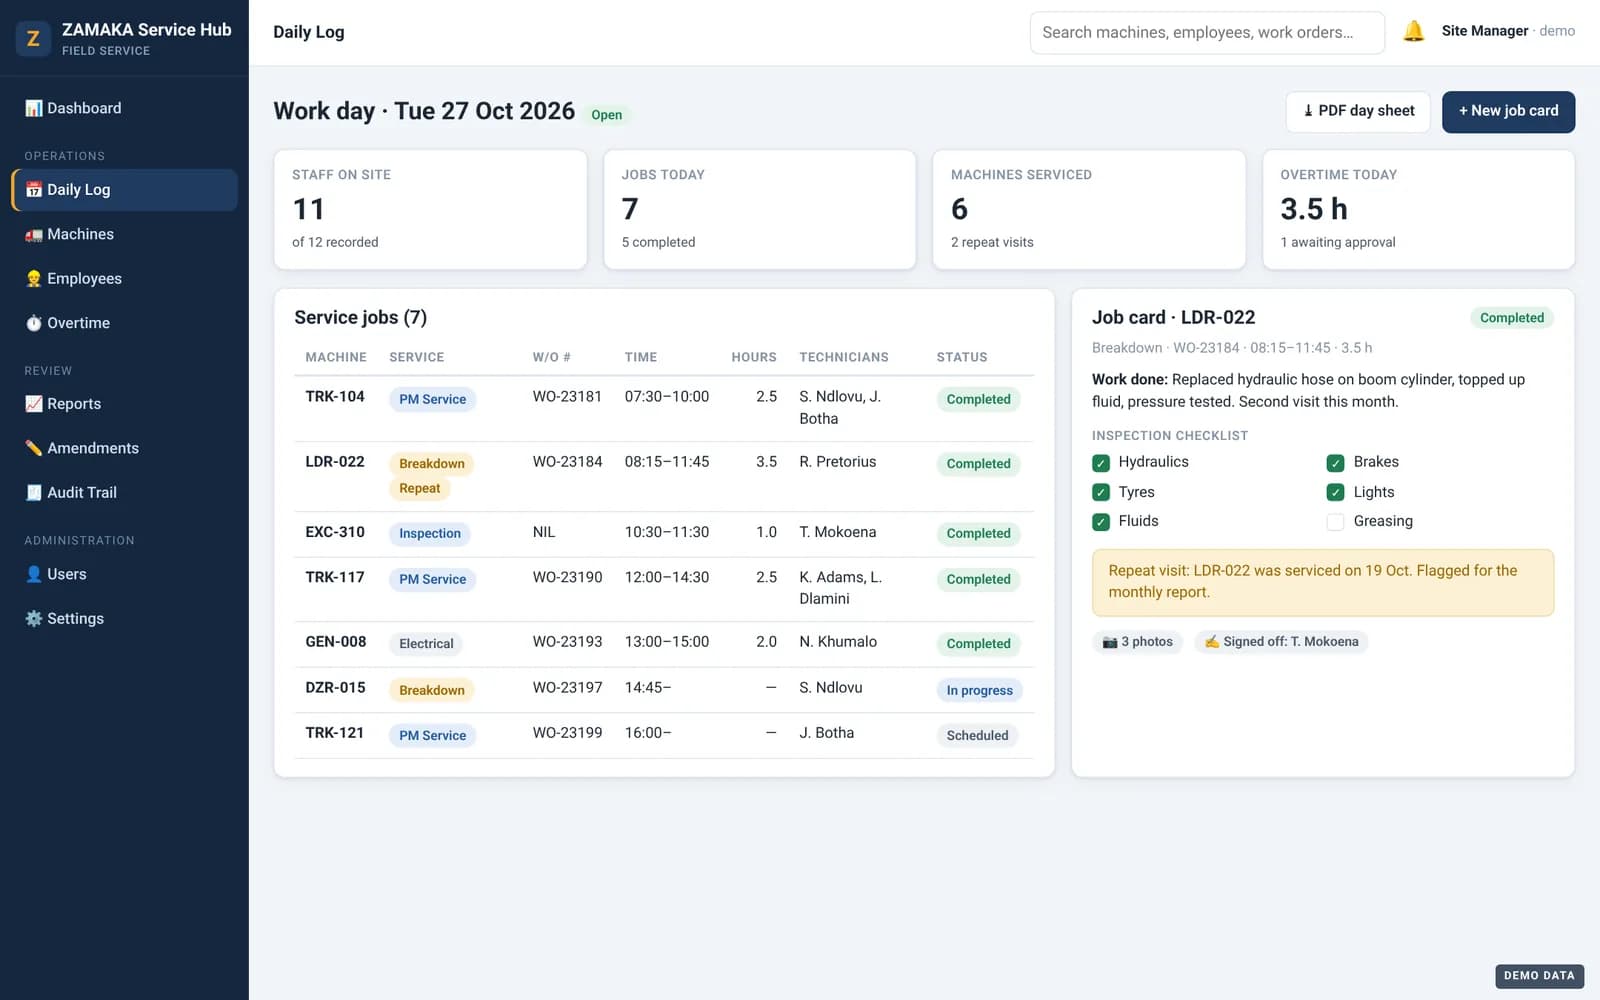This screenshot has height=1000, width=1600.
Task: Click the Users person icon
Action: (x=34, y=574)
